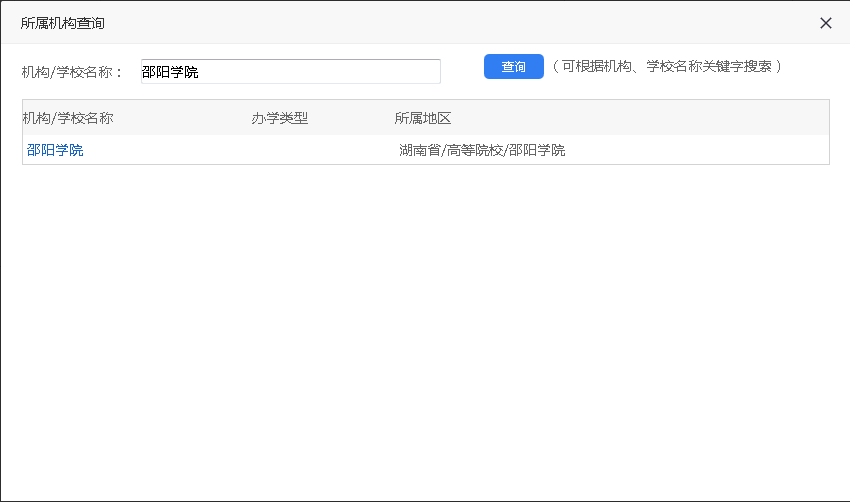Click the blank area below the results table
Screen dimensions: 850x502
point(425,330)
